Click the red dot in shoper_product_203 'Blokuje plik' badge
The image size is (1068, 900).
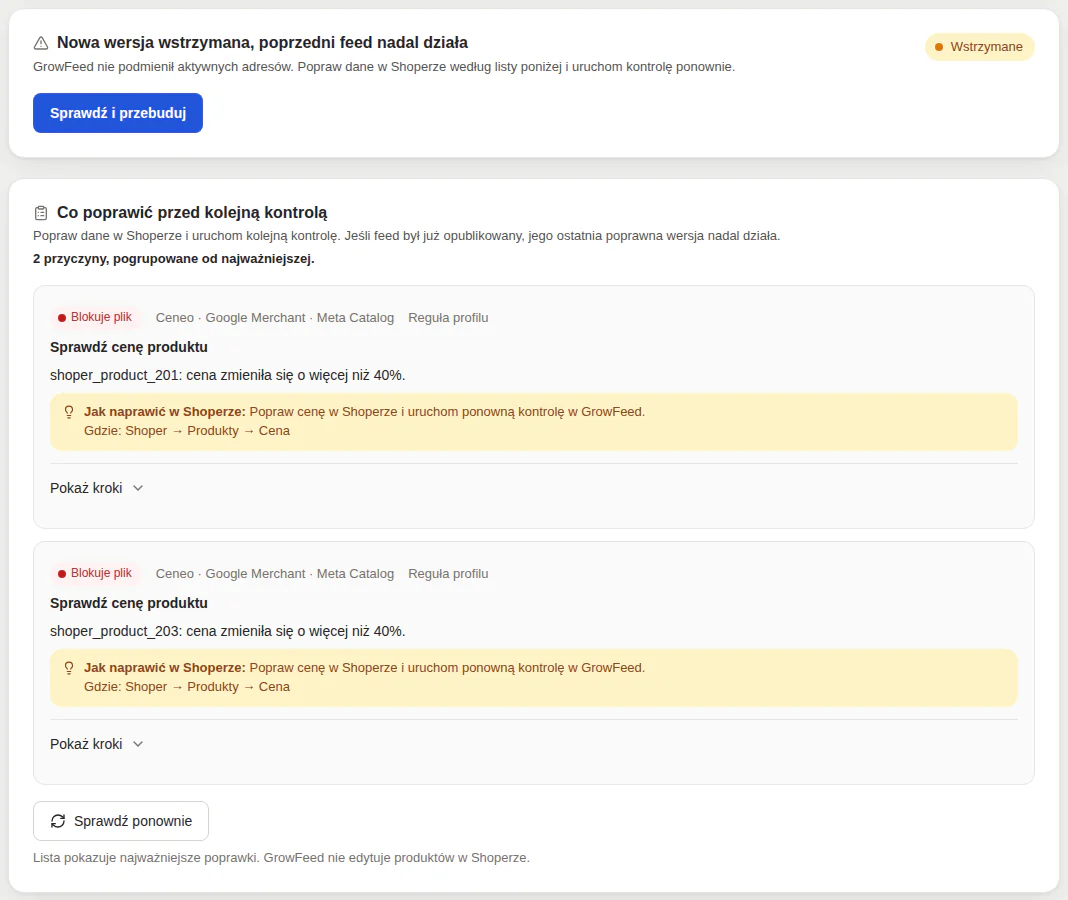coord(62,574)
